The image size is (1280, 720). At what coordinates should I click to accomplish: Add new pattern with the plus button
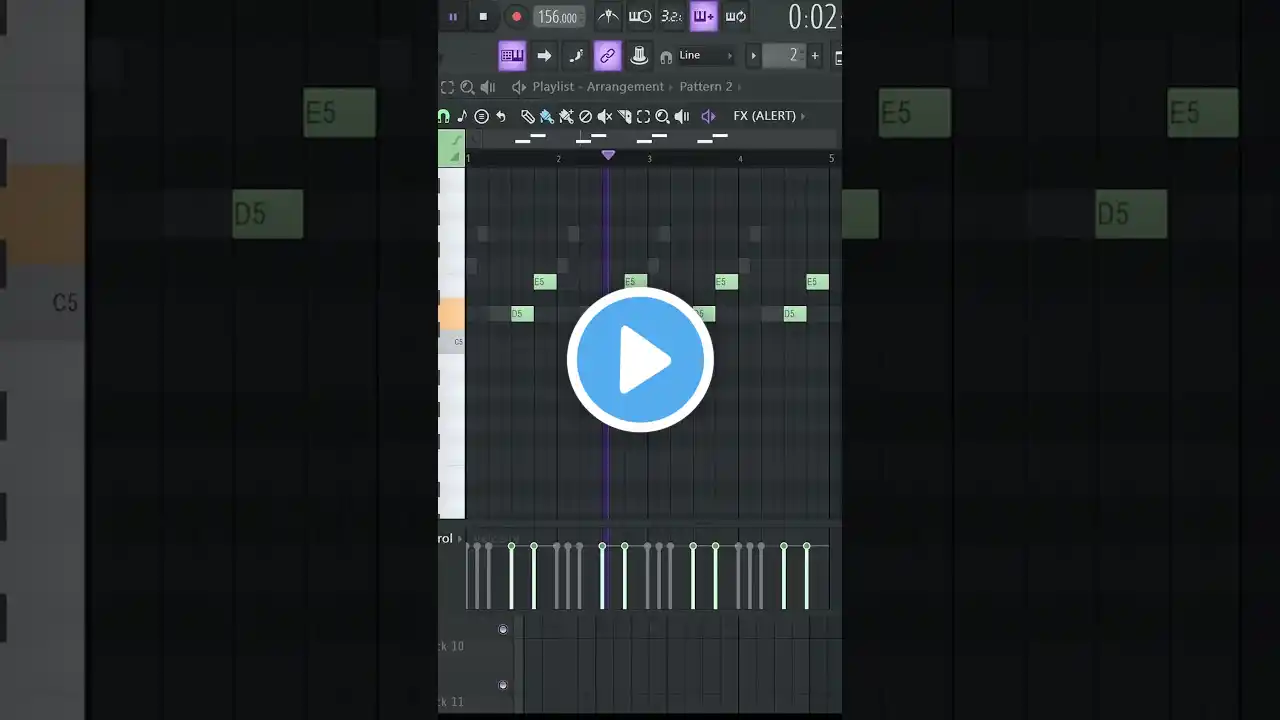[x=815, y=55]
